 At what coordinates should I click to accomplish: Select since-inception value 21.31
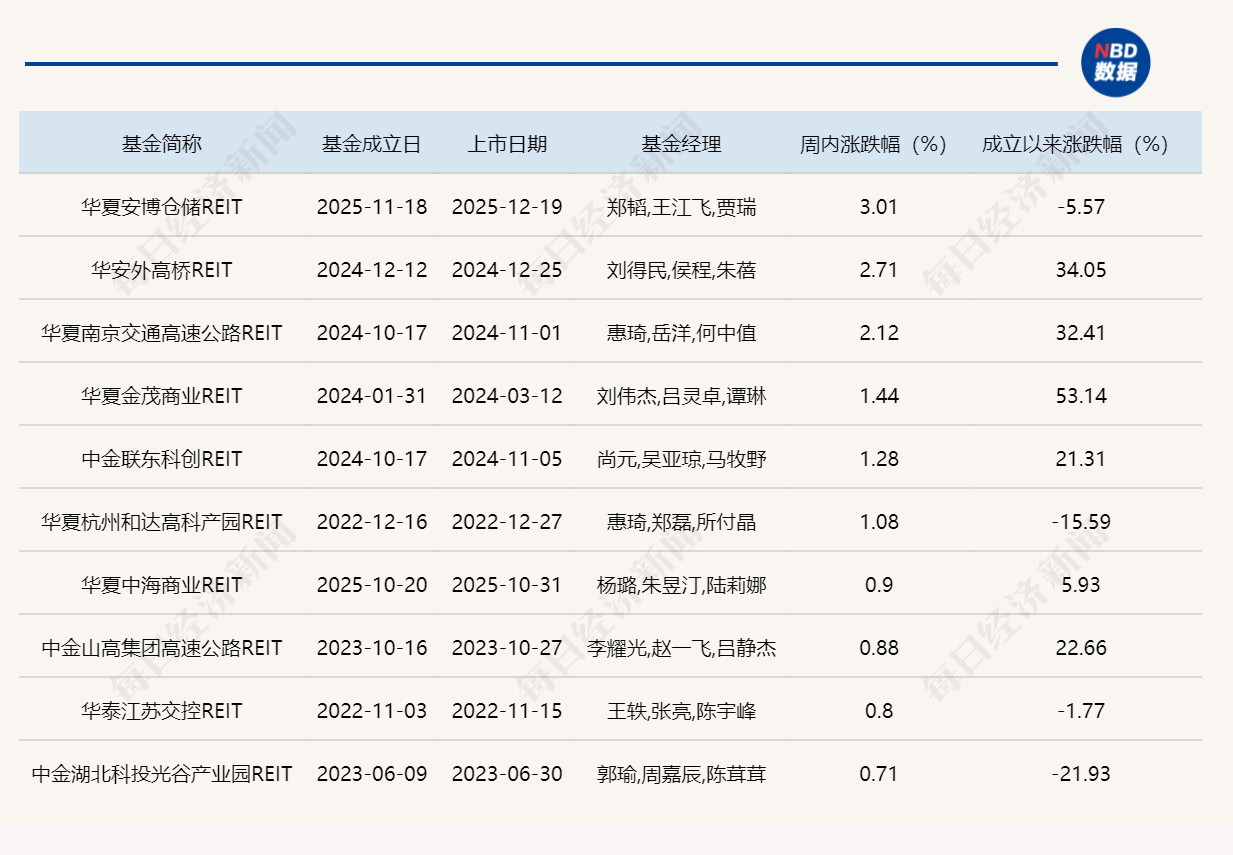(x=1081, y=459)
